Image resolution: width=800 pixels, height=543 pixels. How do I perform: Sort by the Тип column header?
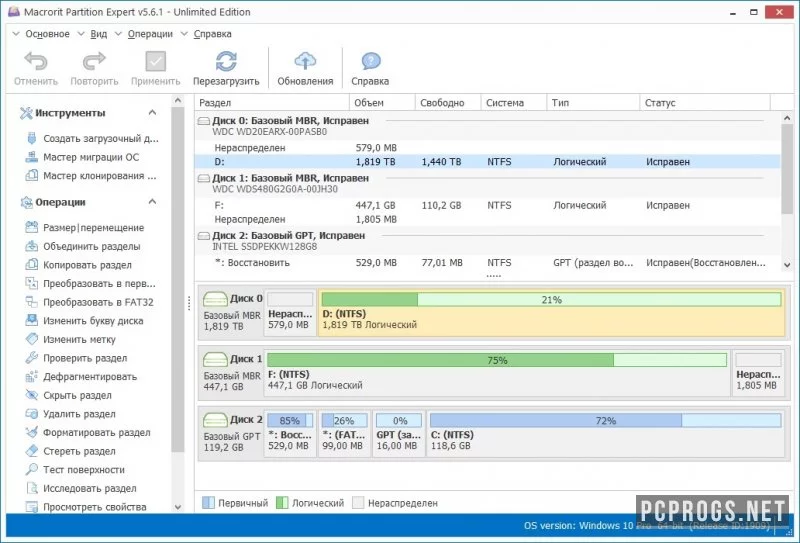[x=593, y=103]
